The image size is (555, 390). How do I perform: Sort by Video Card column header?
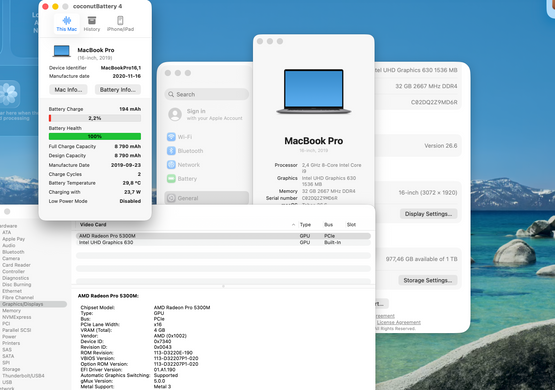click(x=93, y=225)
